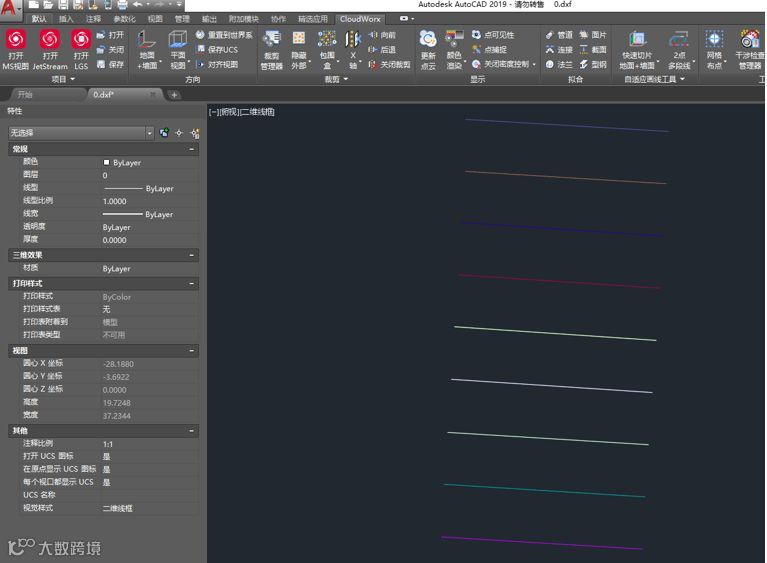Viewport: 767px width, 563px height.
Task: Collapse the 三维效果 section
Action: click(191, 255)
